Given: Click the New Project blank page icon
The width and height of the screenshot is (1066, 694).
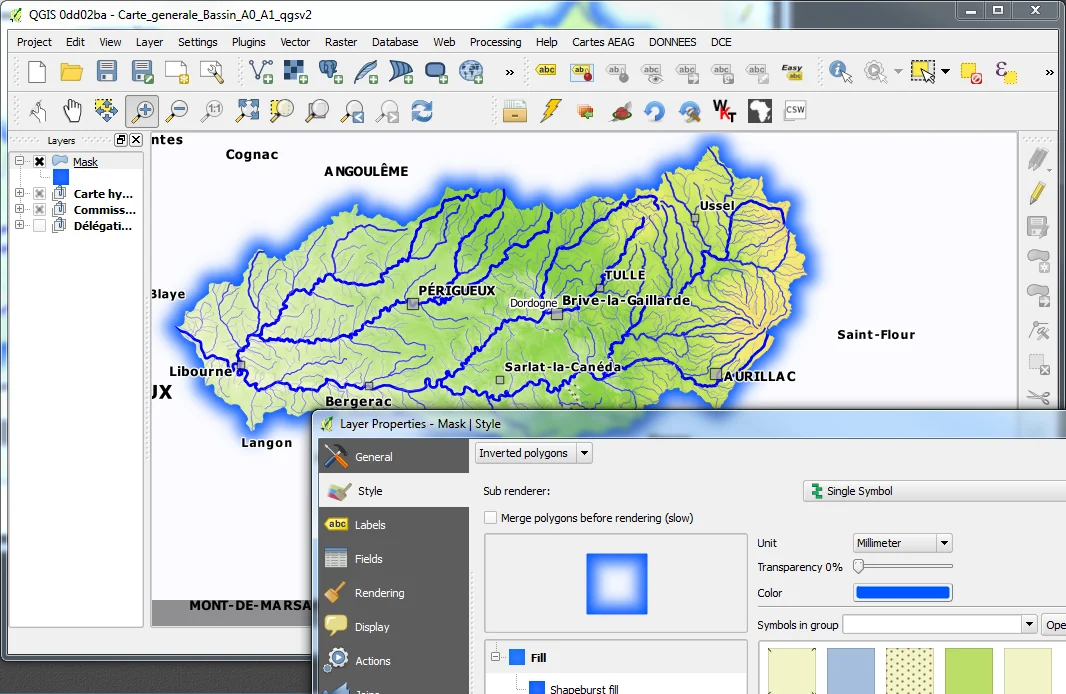Looking at the screenshot, I should pos(37,71).
